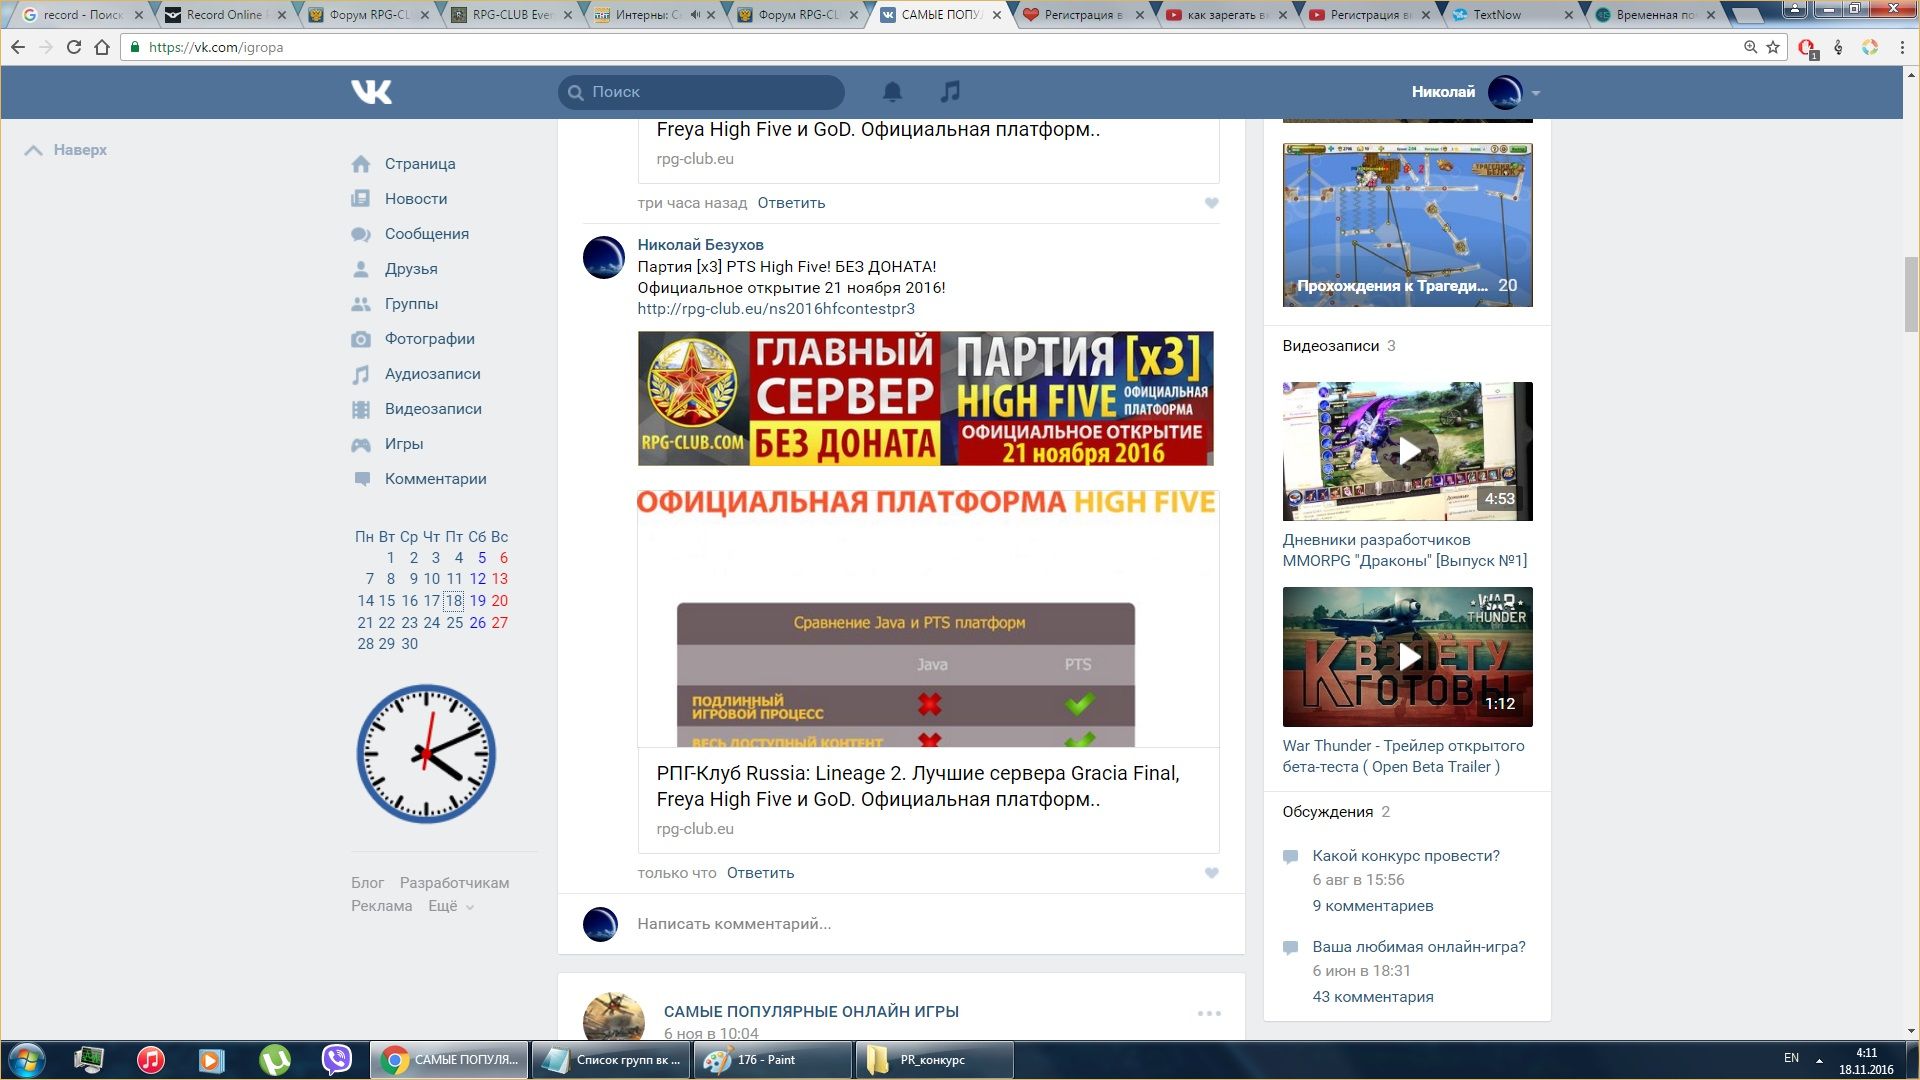Open Группы in the left menu

(x=411, y=304)
